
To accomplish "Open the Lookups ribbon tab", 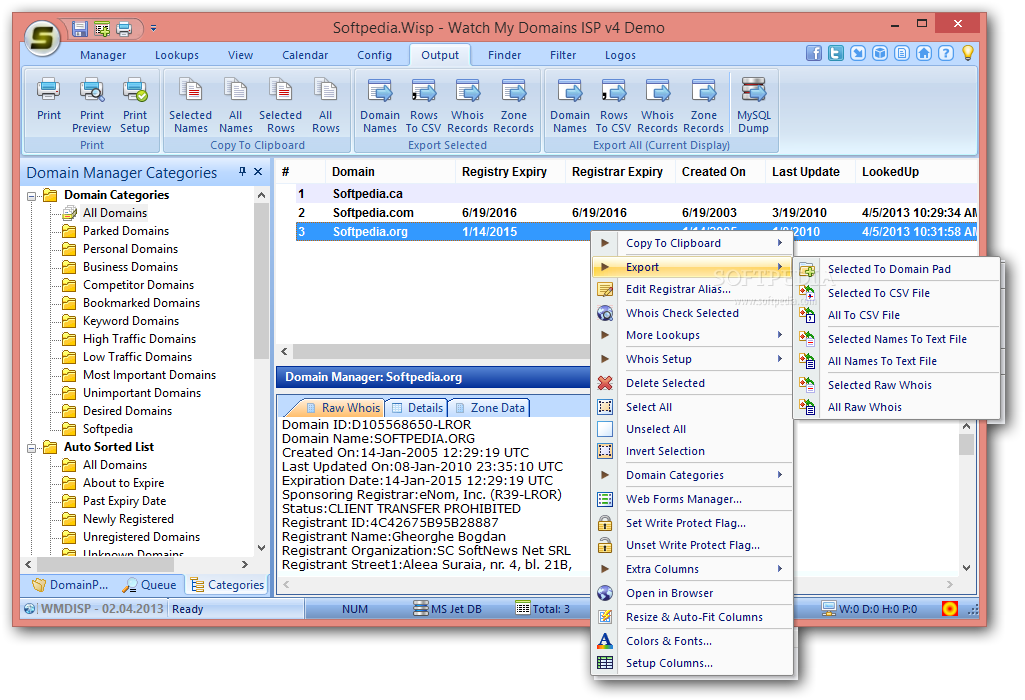I will pyautogui.click(x=176, y=56).
